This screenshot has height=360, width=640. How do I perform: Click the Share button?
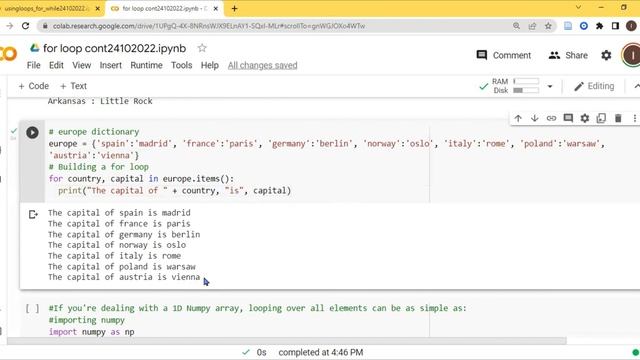pos(568,55)
